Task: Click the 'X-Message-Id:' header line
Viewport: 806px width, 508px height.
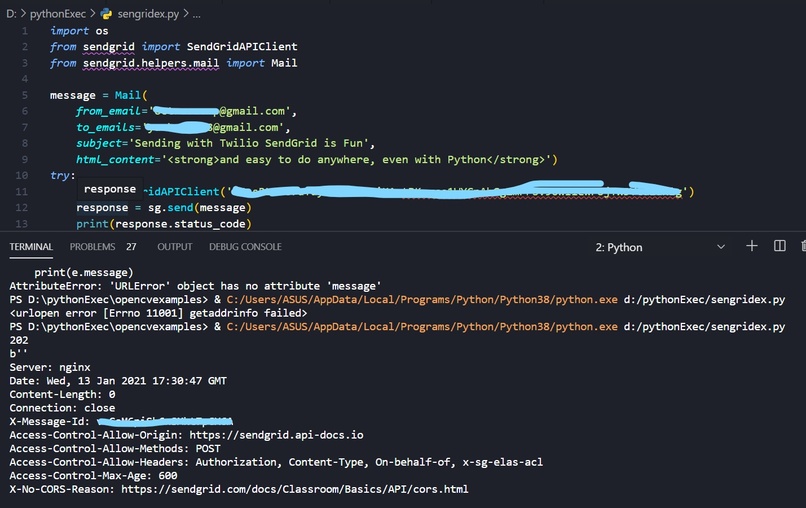Action: 121,422
